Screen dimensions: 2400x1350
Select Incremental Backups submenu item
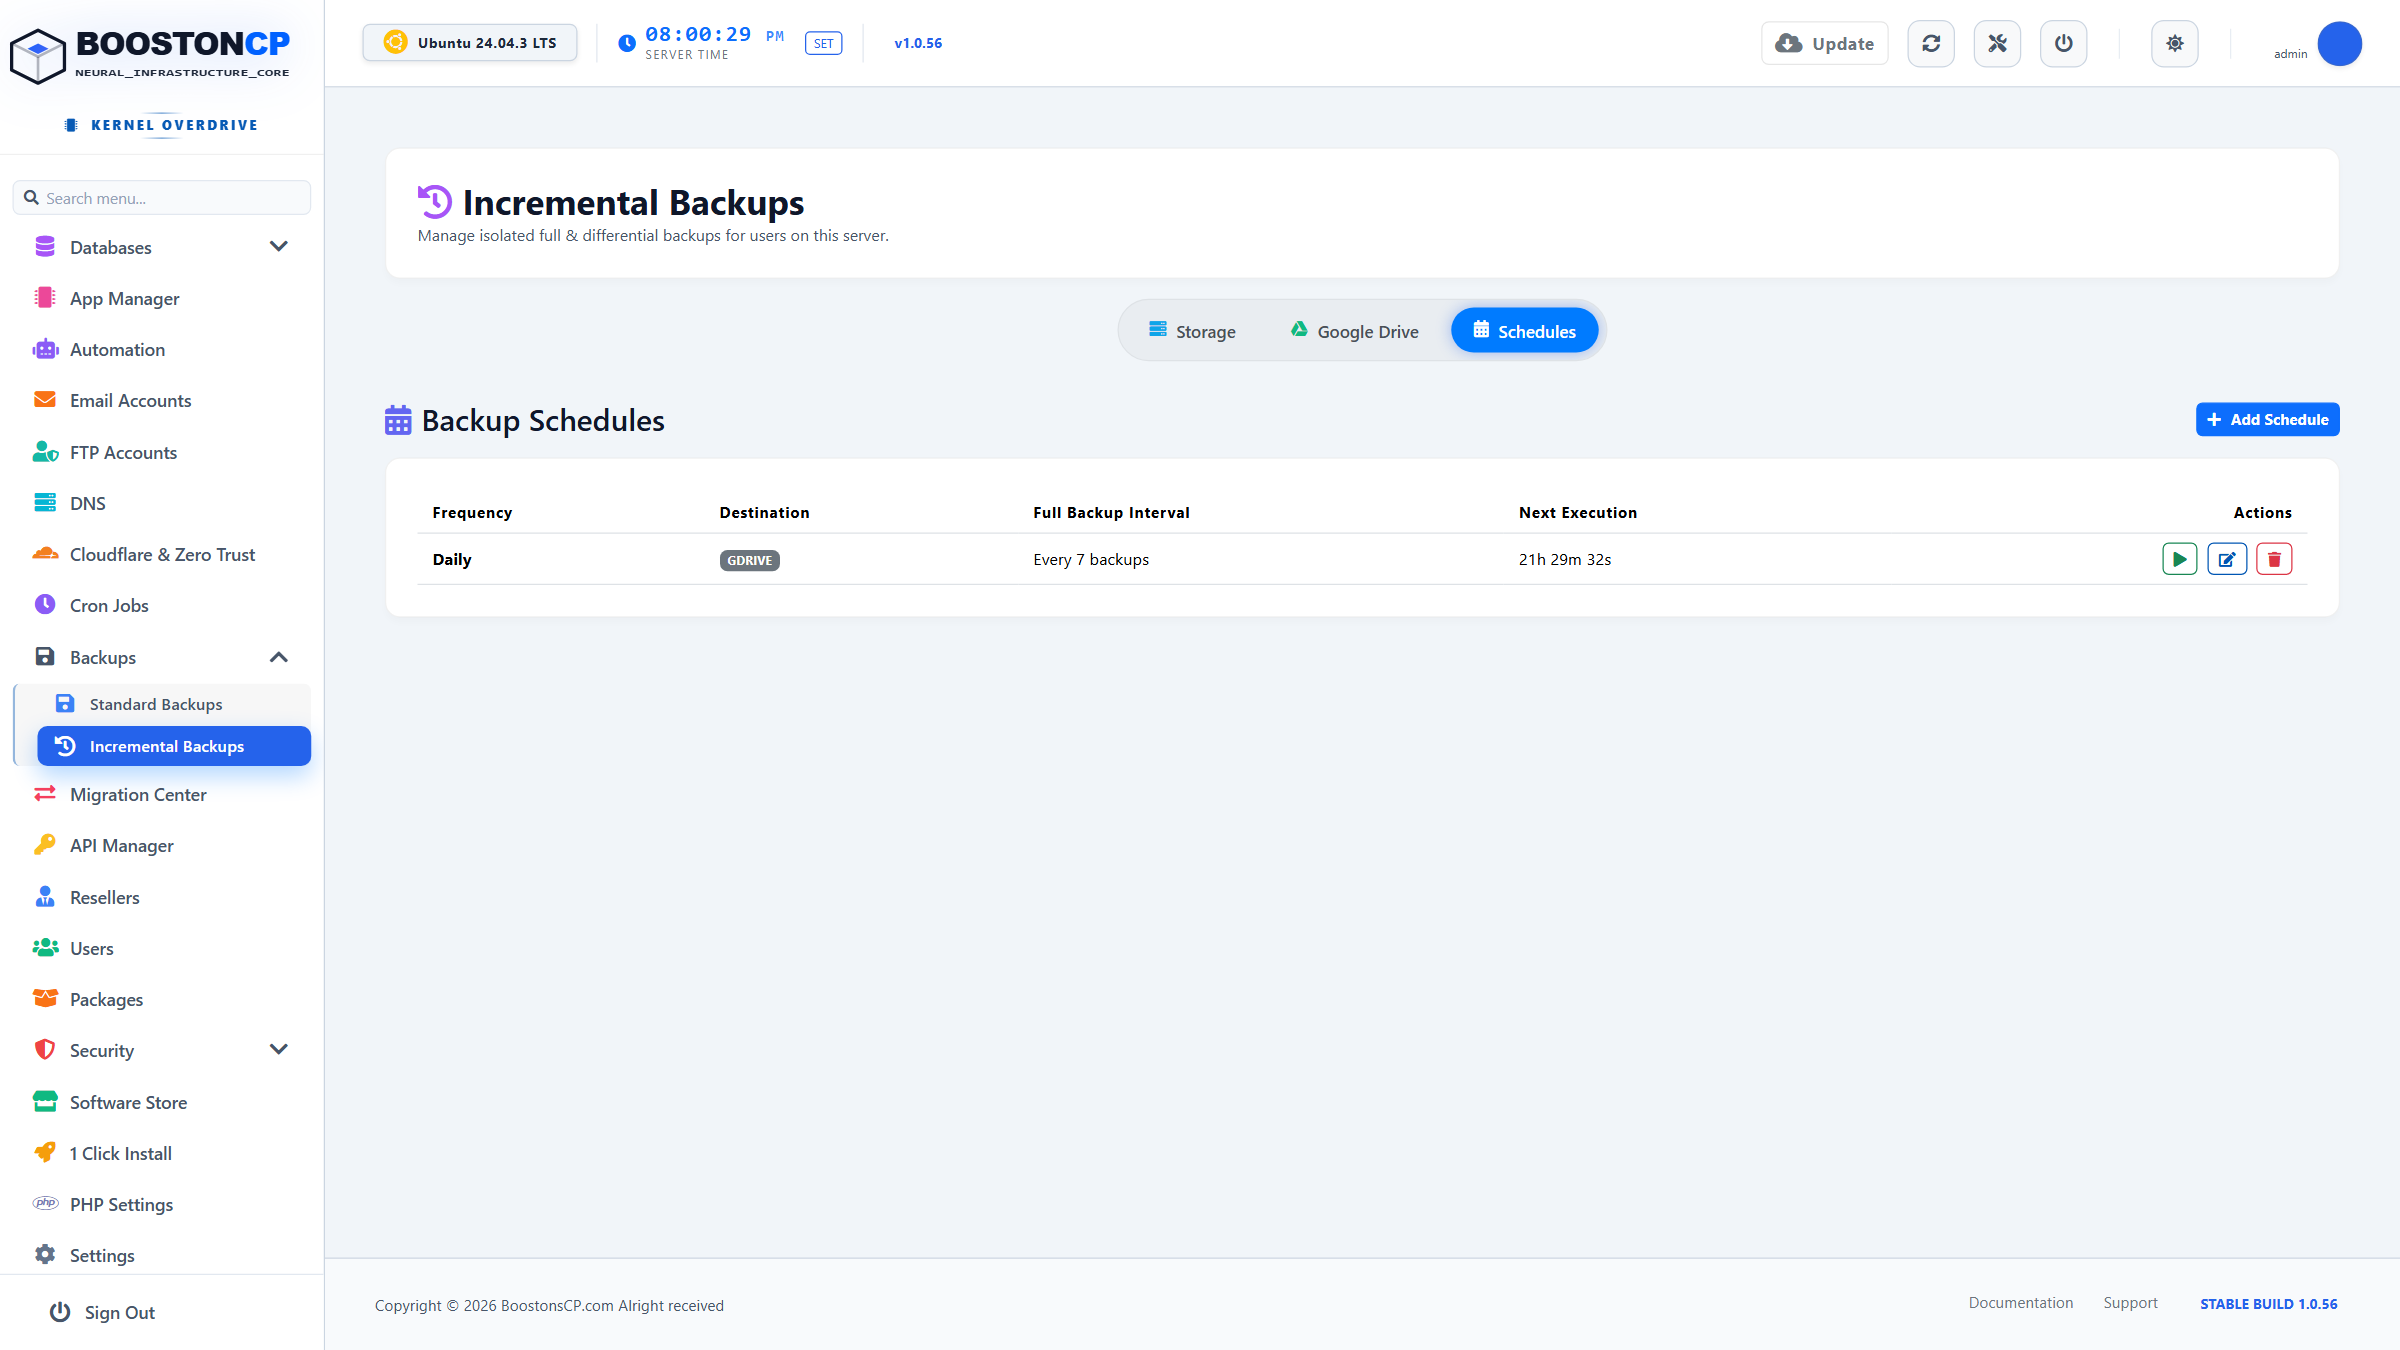(x=174, y=746)
